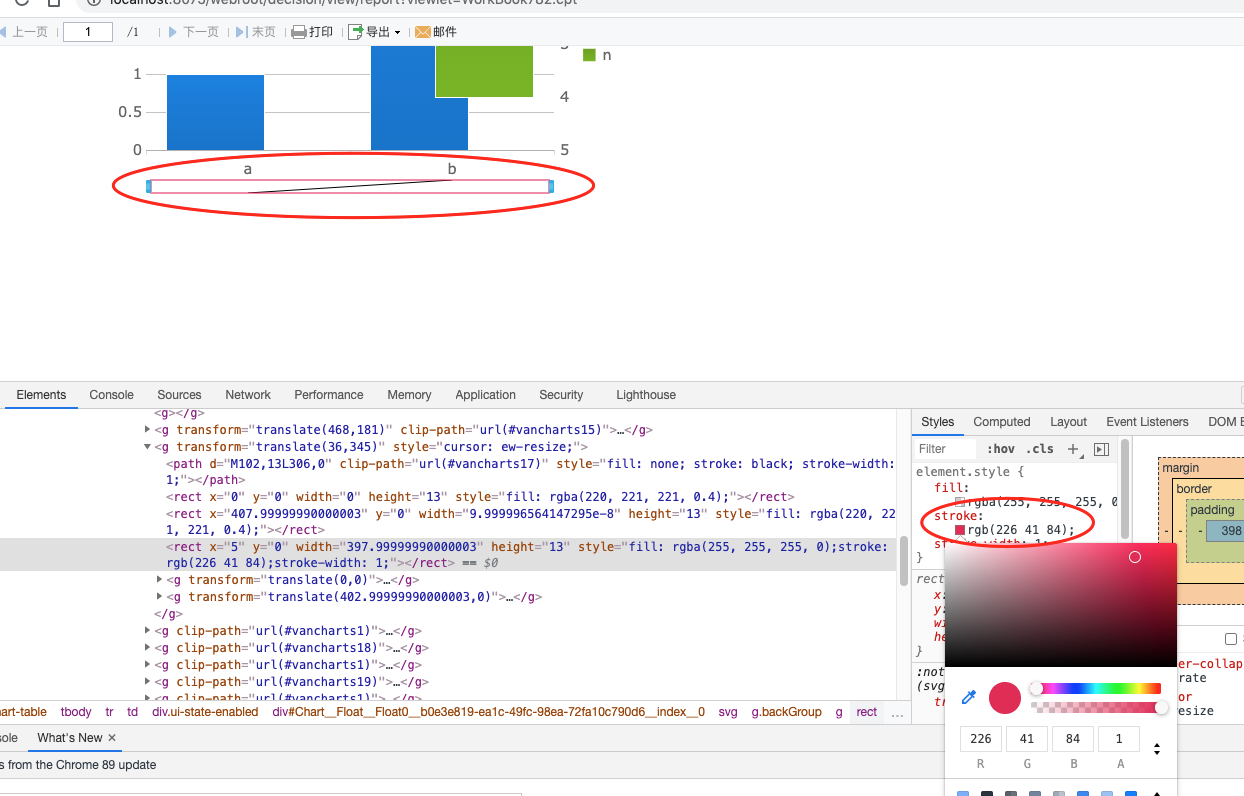The height and width of the screenshot is (796, 1244).
Task: Click the blue bar above category a
Action: pos(215,112)
